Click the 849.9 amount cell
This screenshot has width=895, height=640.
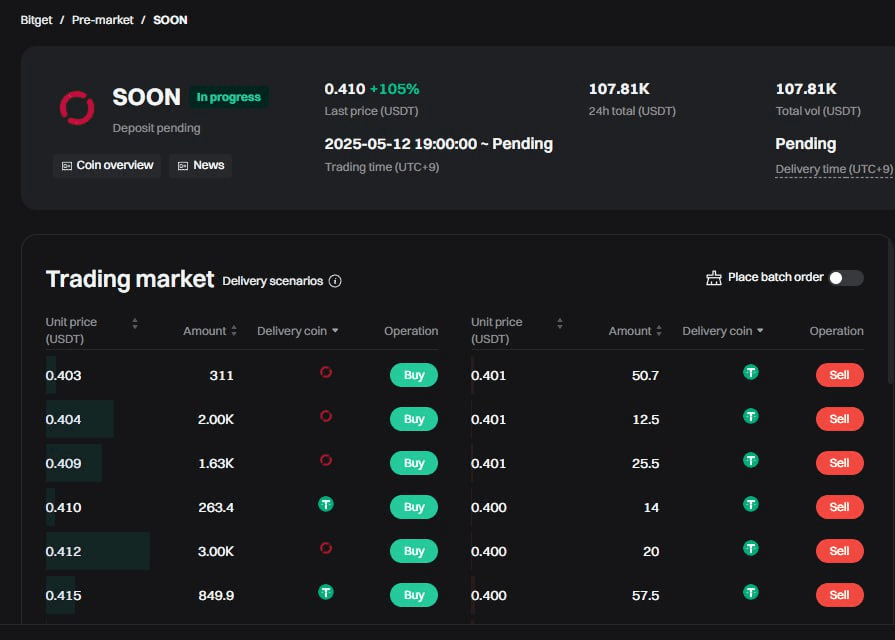(x=216, y=595)
